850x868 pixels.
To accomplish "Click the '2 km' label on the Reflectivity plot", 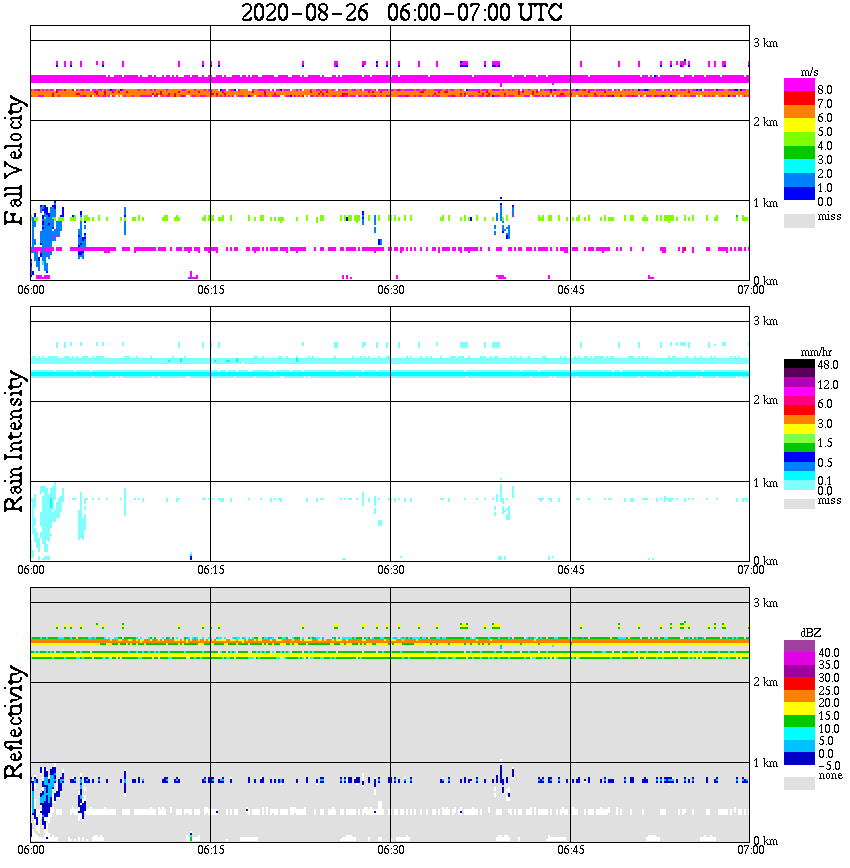I will click(x=766, y=682).
